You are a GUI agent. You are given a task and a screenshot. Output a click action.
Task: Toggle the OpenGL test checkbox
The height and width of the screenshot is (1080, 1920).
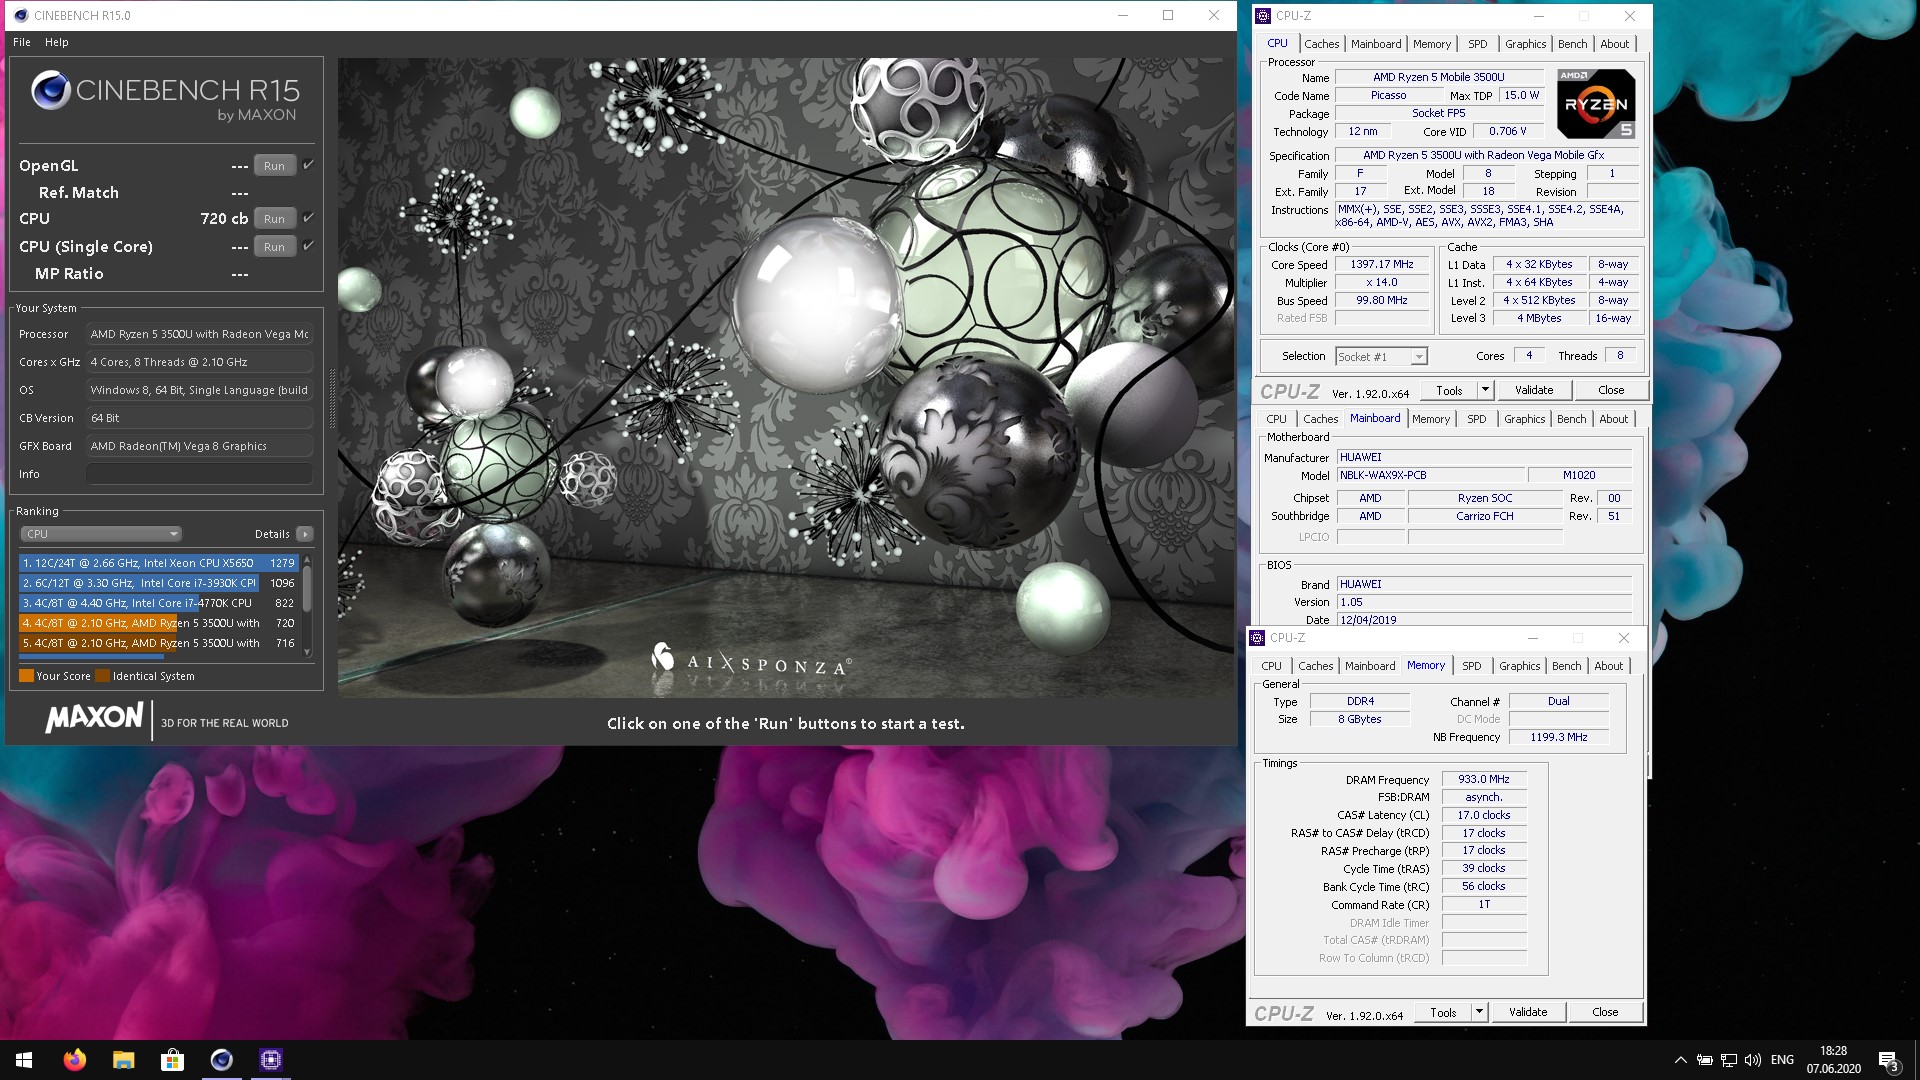(308, 165)
